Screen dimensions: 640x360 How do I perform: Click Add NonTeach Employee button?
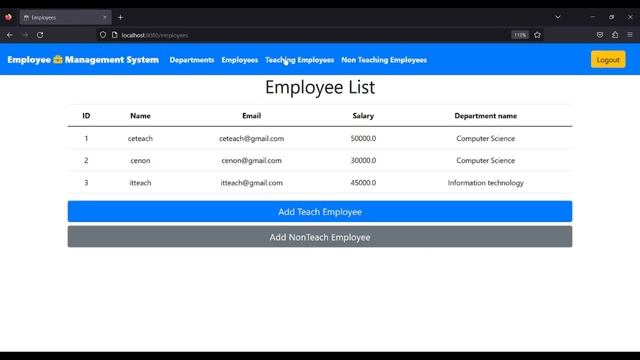pos(320,237)
